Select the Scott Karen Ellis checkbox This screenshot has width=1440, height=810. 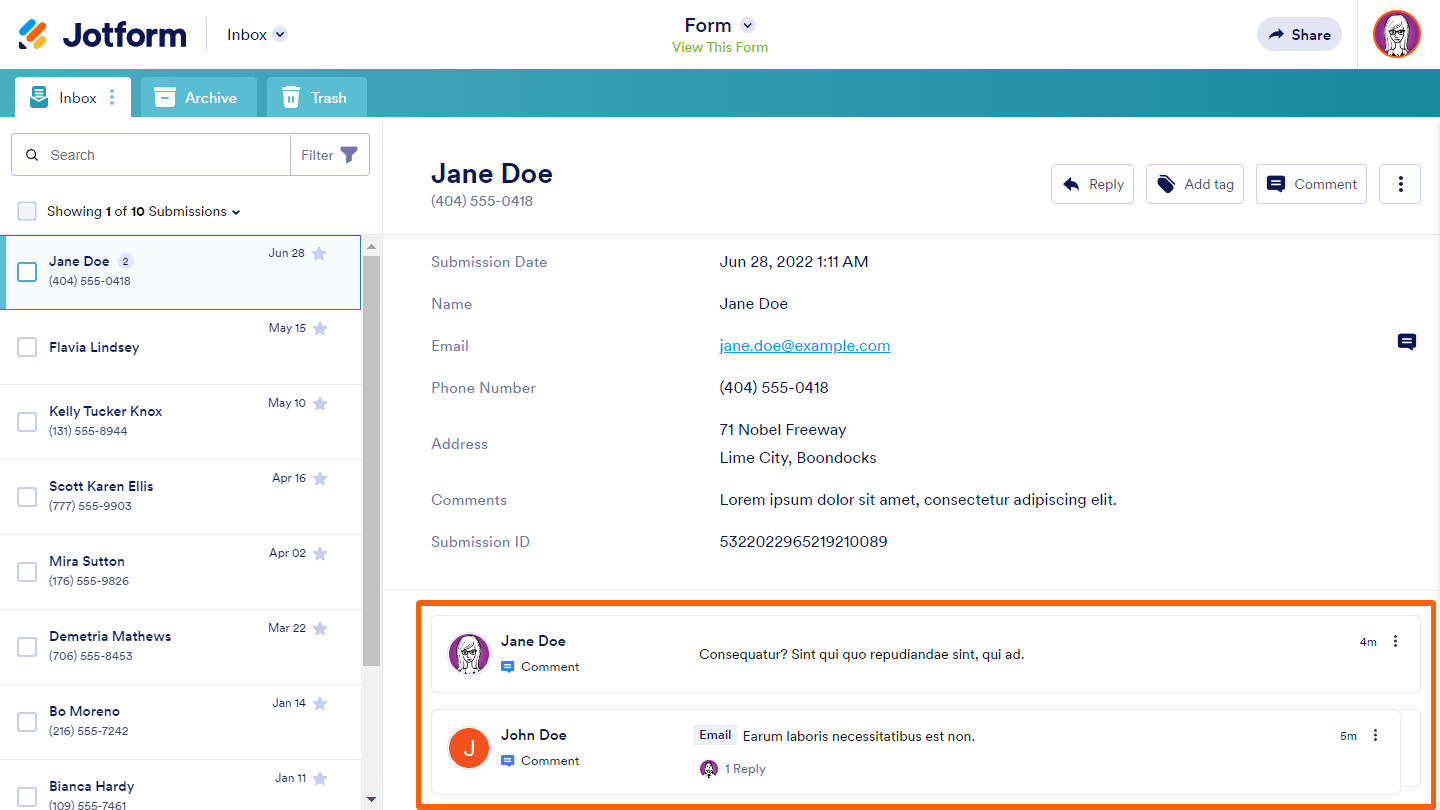(27, 497)
